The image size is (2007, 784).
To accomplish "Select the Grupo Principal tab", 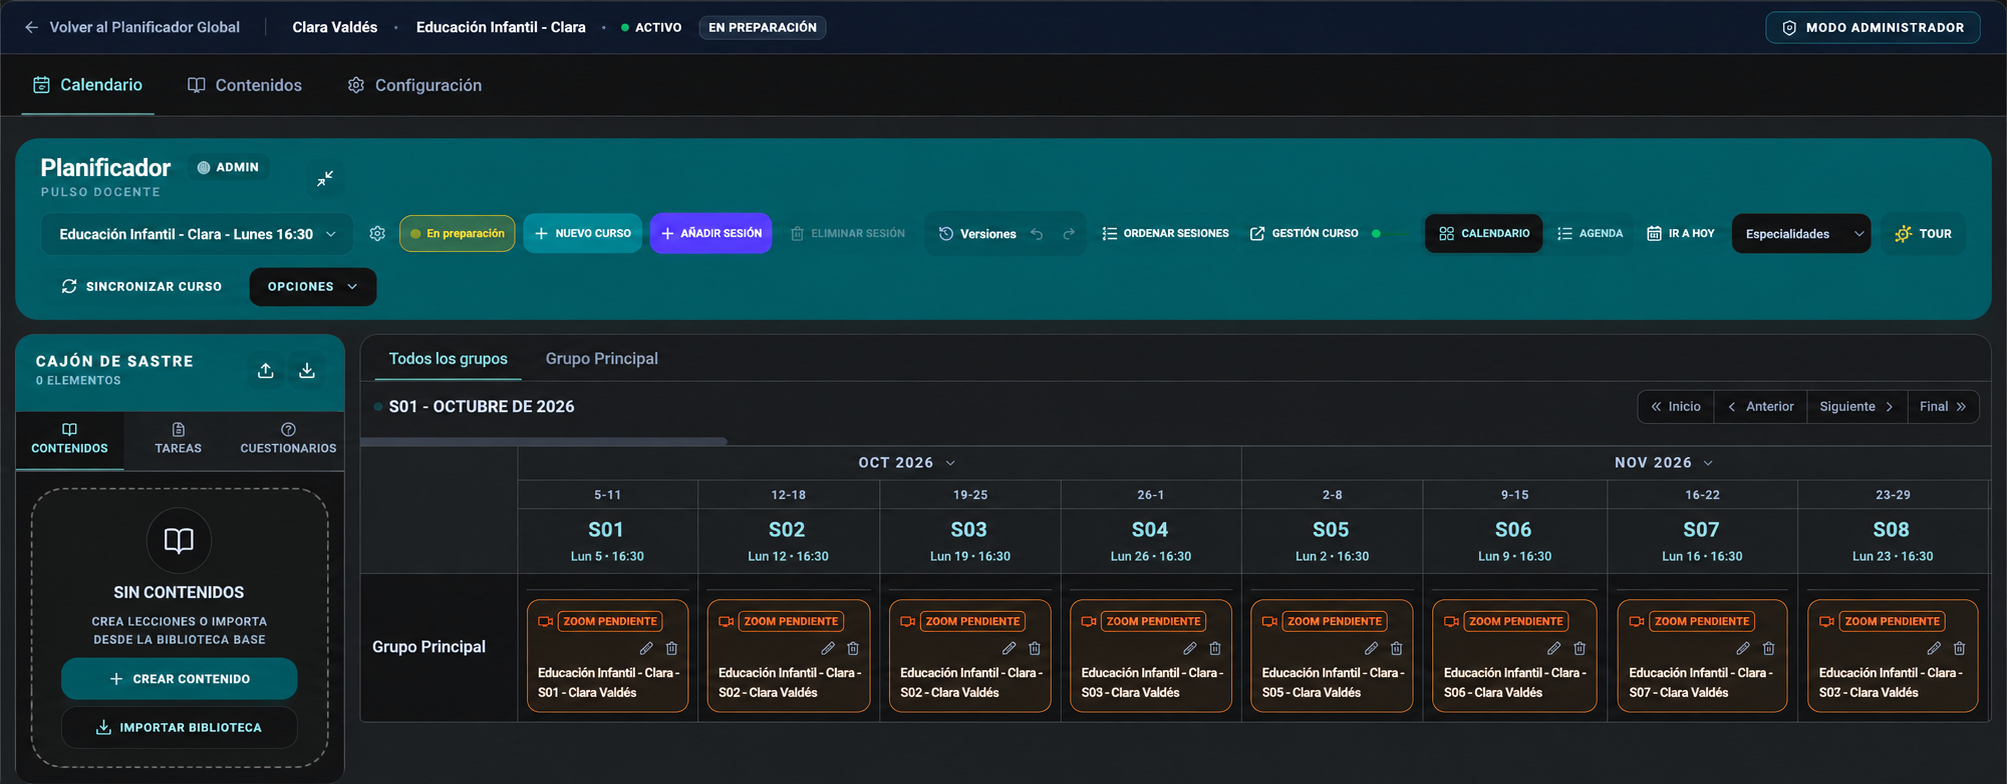I will click(602, 359).
